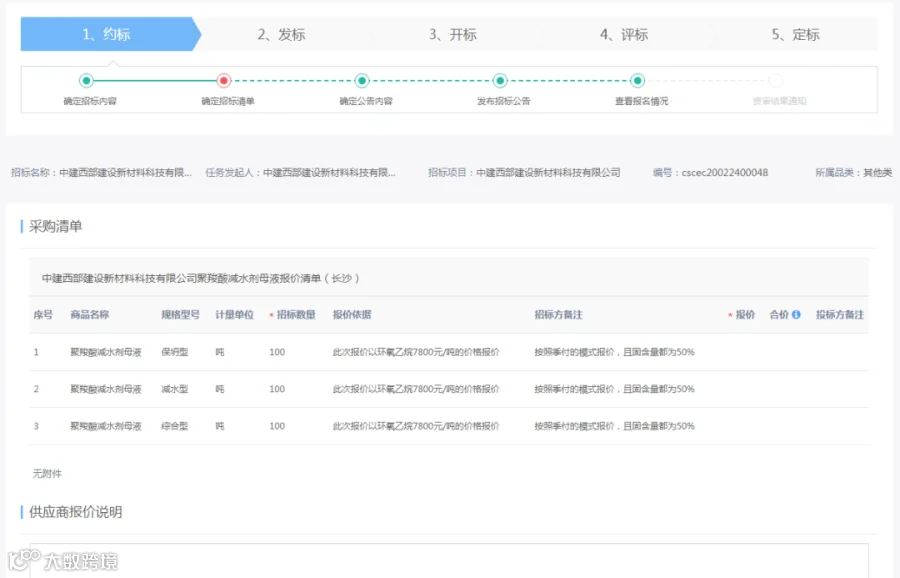Select the 确定公告内容 step marker
900x578 pixels.
(x=362, y=80)
